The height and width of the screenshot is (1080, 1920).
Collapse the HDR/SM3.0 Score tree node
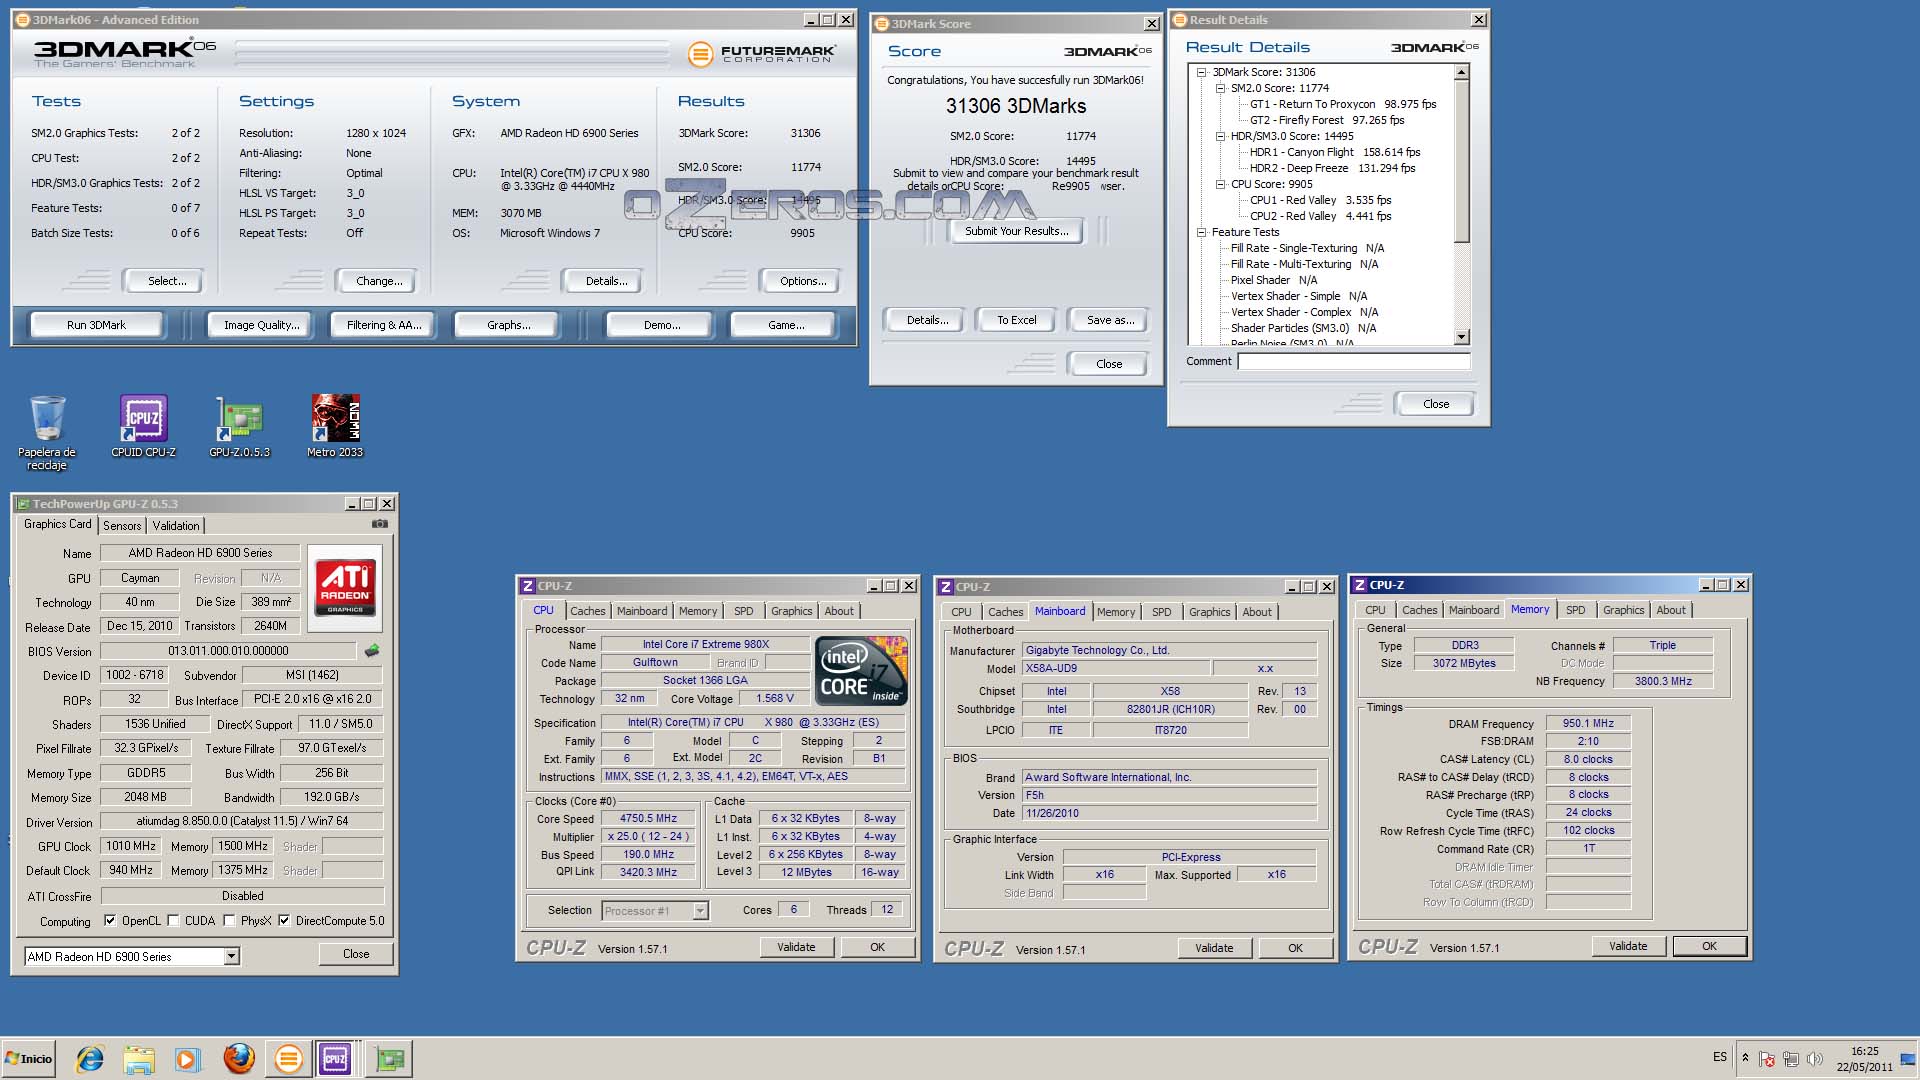[x=1220, y=136]
